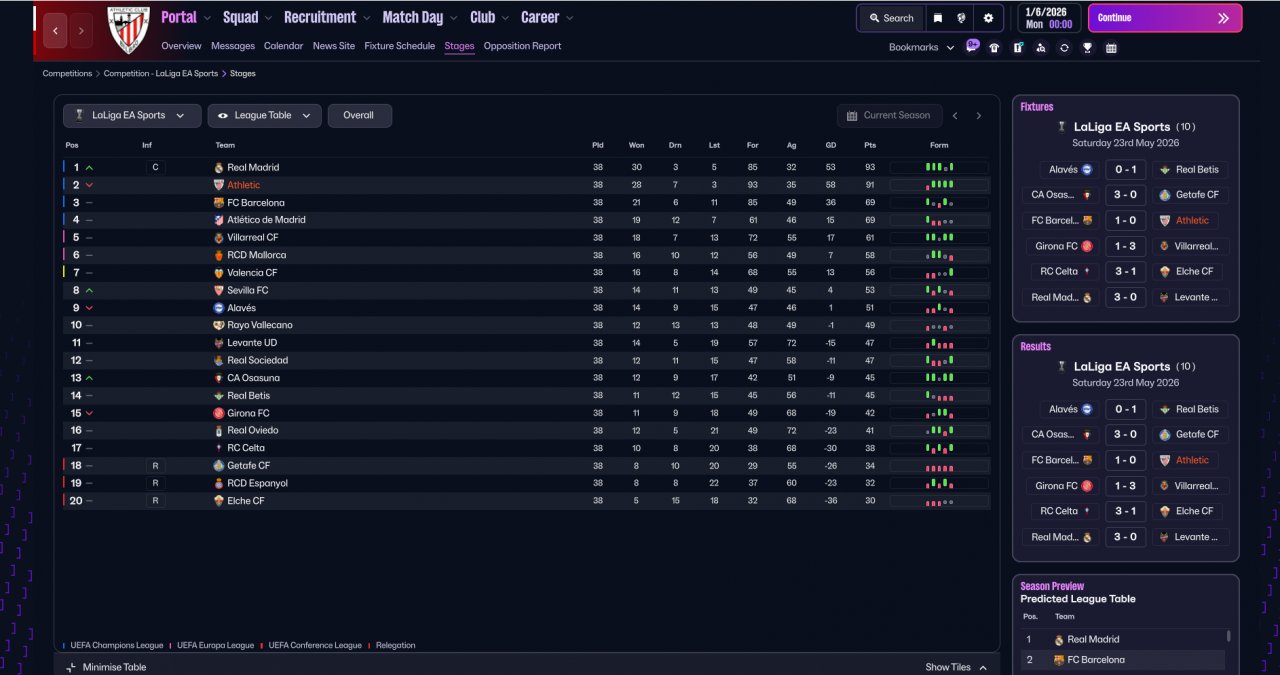1280x675 pixels.
Task: Go to next season with right chevron
Action: coord(979,116)
